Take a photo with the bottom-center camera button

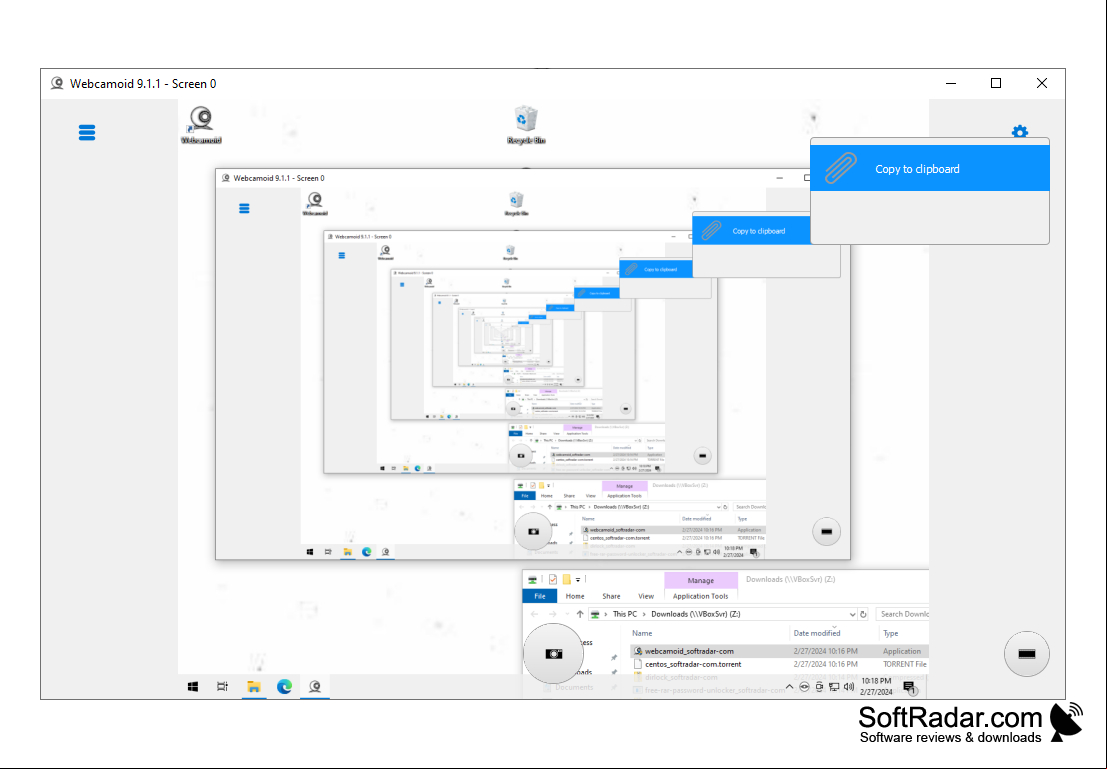[554, 654]
